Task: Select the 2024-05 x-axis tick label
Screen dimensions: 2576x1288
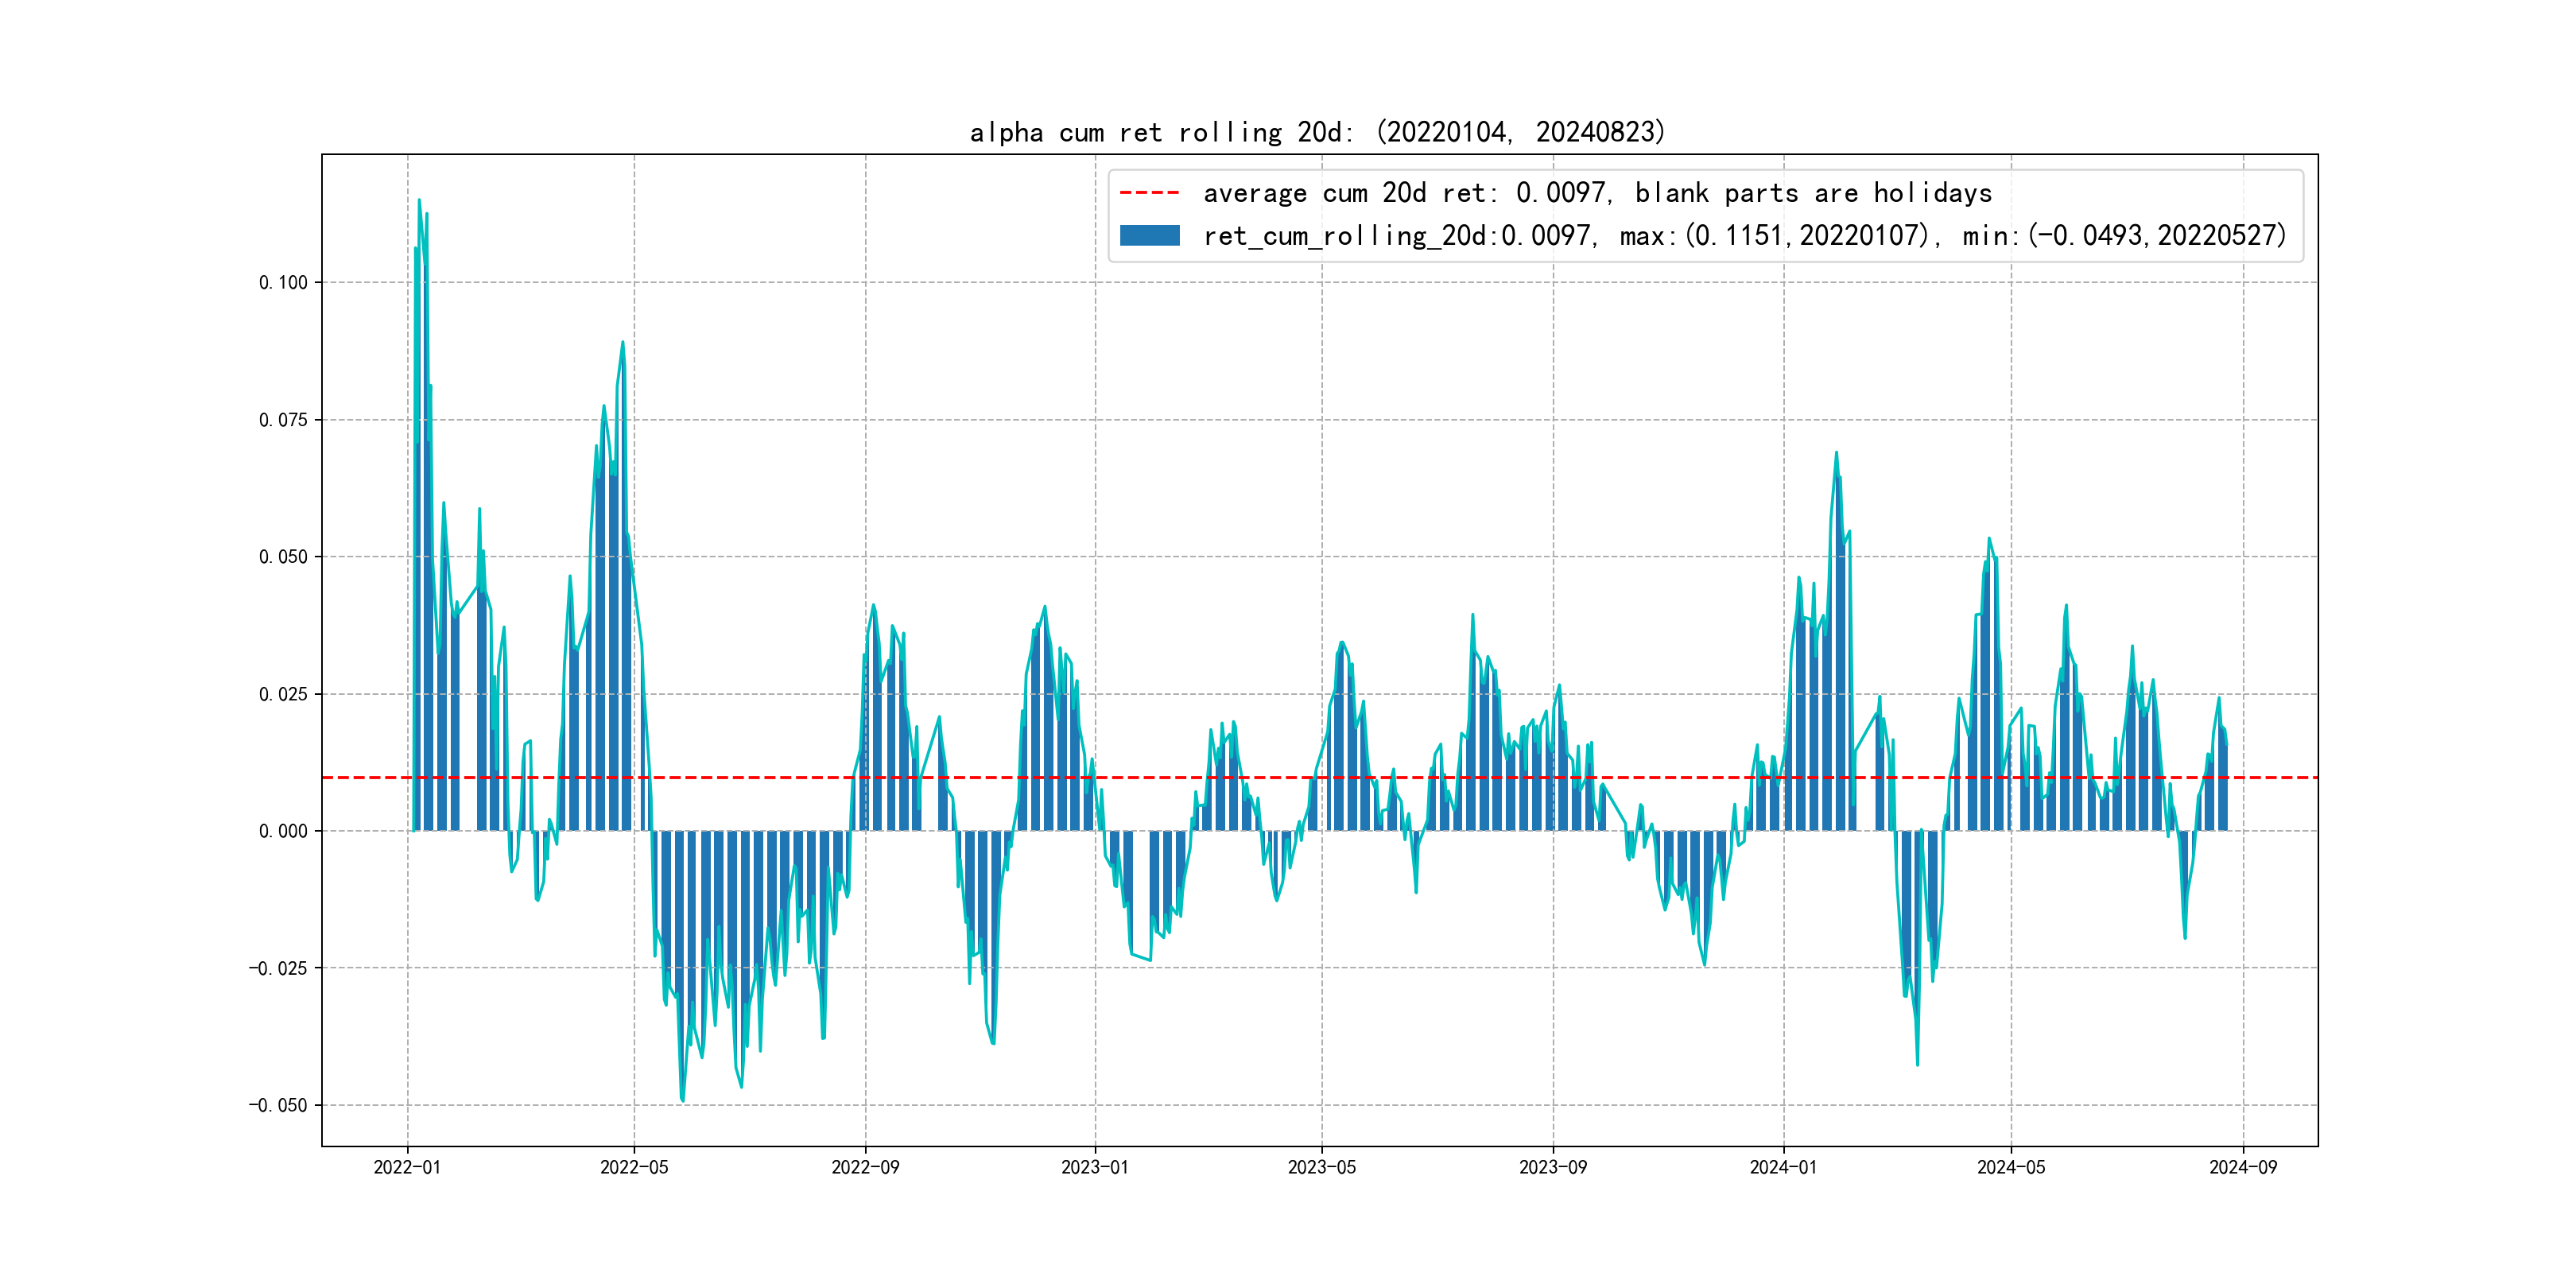Action: 2011,1167
